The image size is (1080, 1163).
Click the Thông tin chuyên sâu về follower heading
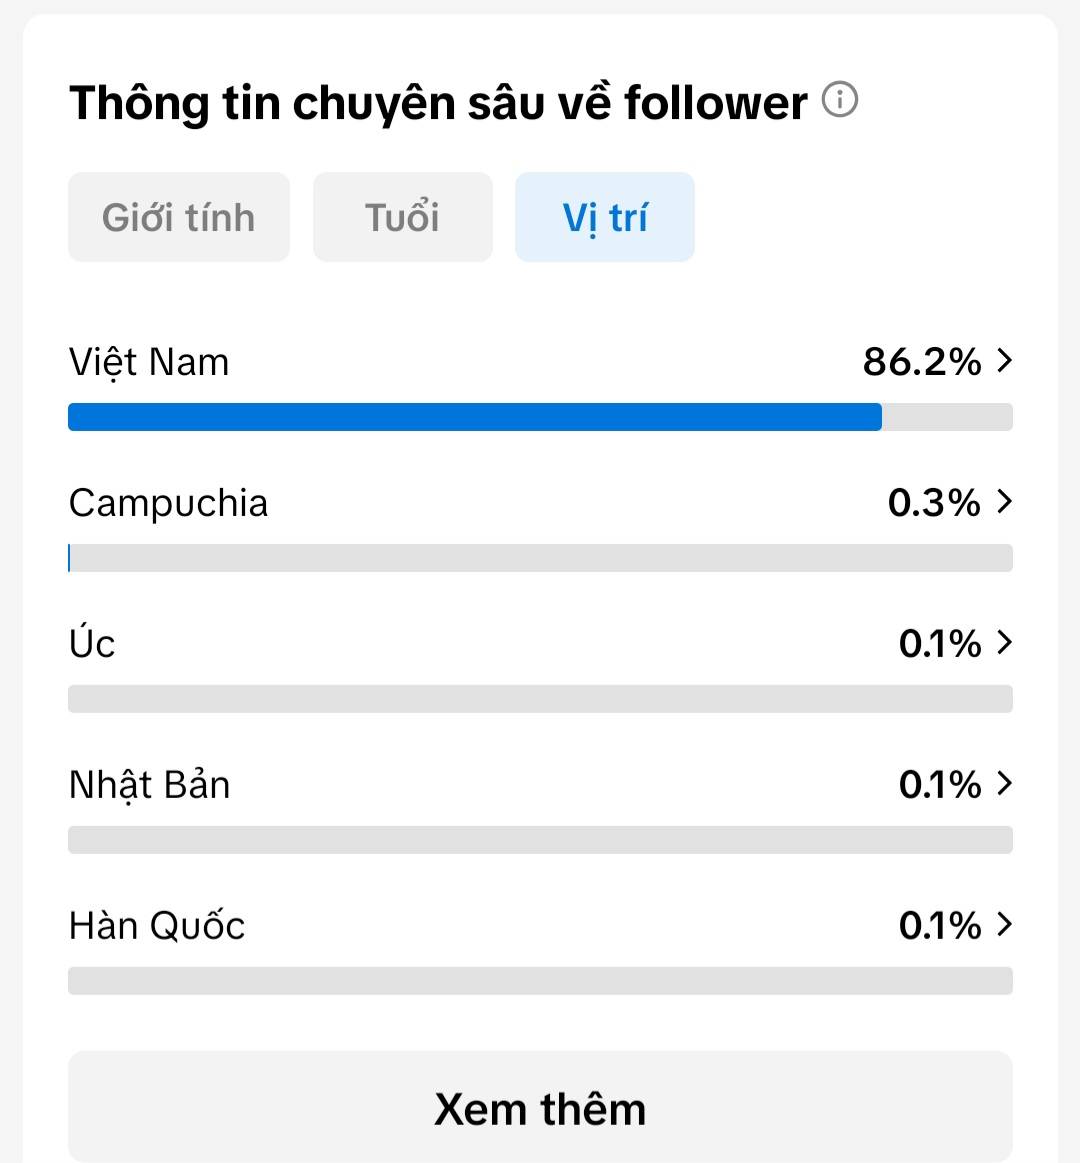pyautogui.click(x=438, y=103)
